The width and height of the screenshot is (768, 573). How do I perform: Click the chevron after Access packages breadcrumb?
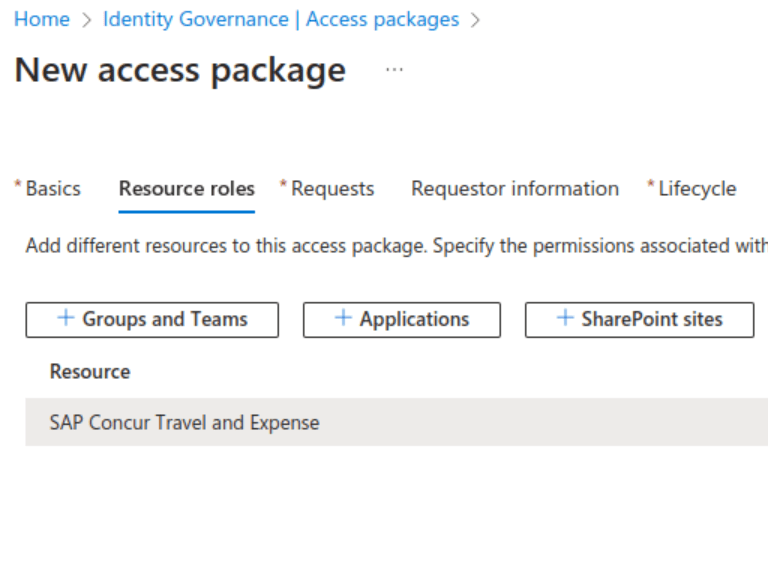(x=475, y=20)
